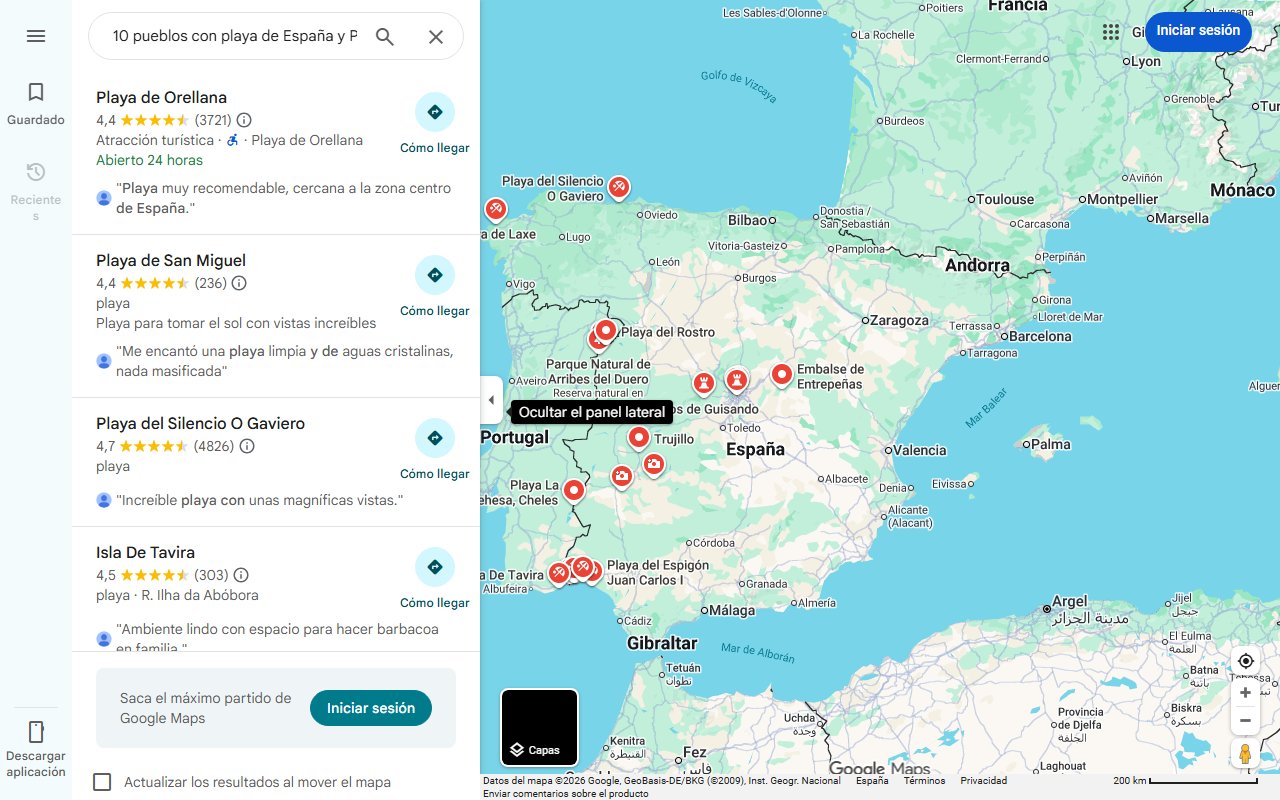Open the Google apps grid
This screenshot has height=800, width=1280.
pos(1111,32)
